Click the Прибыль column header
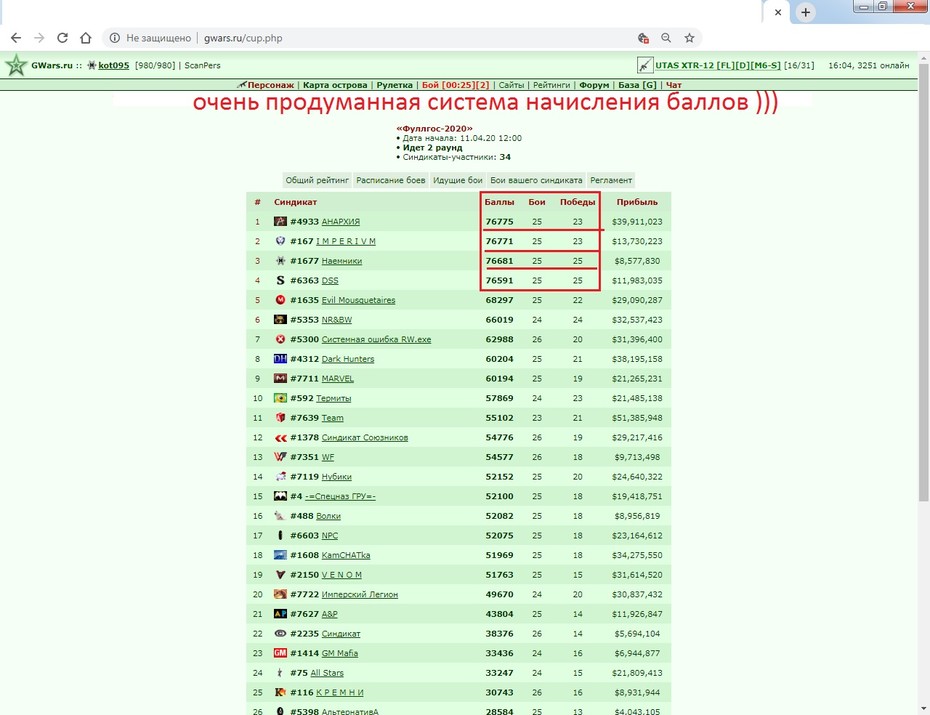The height and width of the screenshot is (715, 930). 637,202
